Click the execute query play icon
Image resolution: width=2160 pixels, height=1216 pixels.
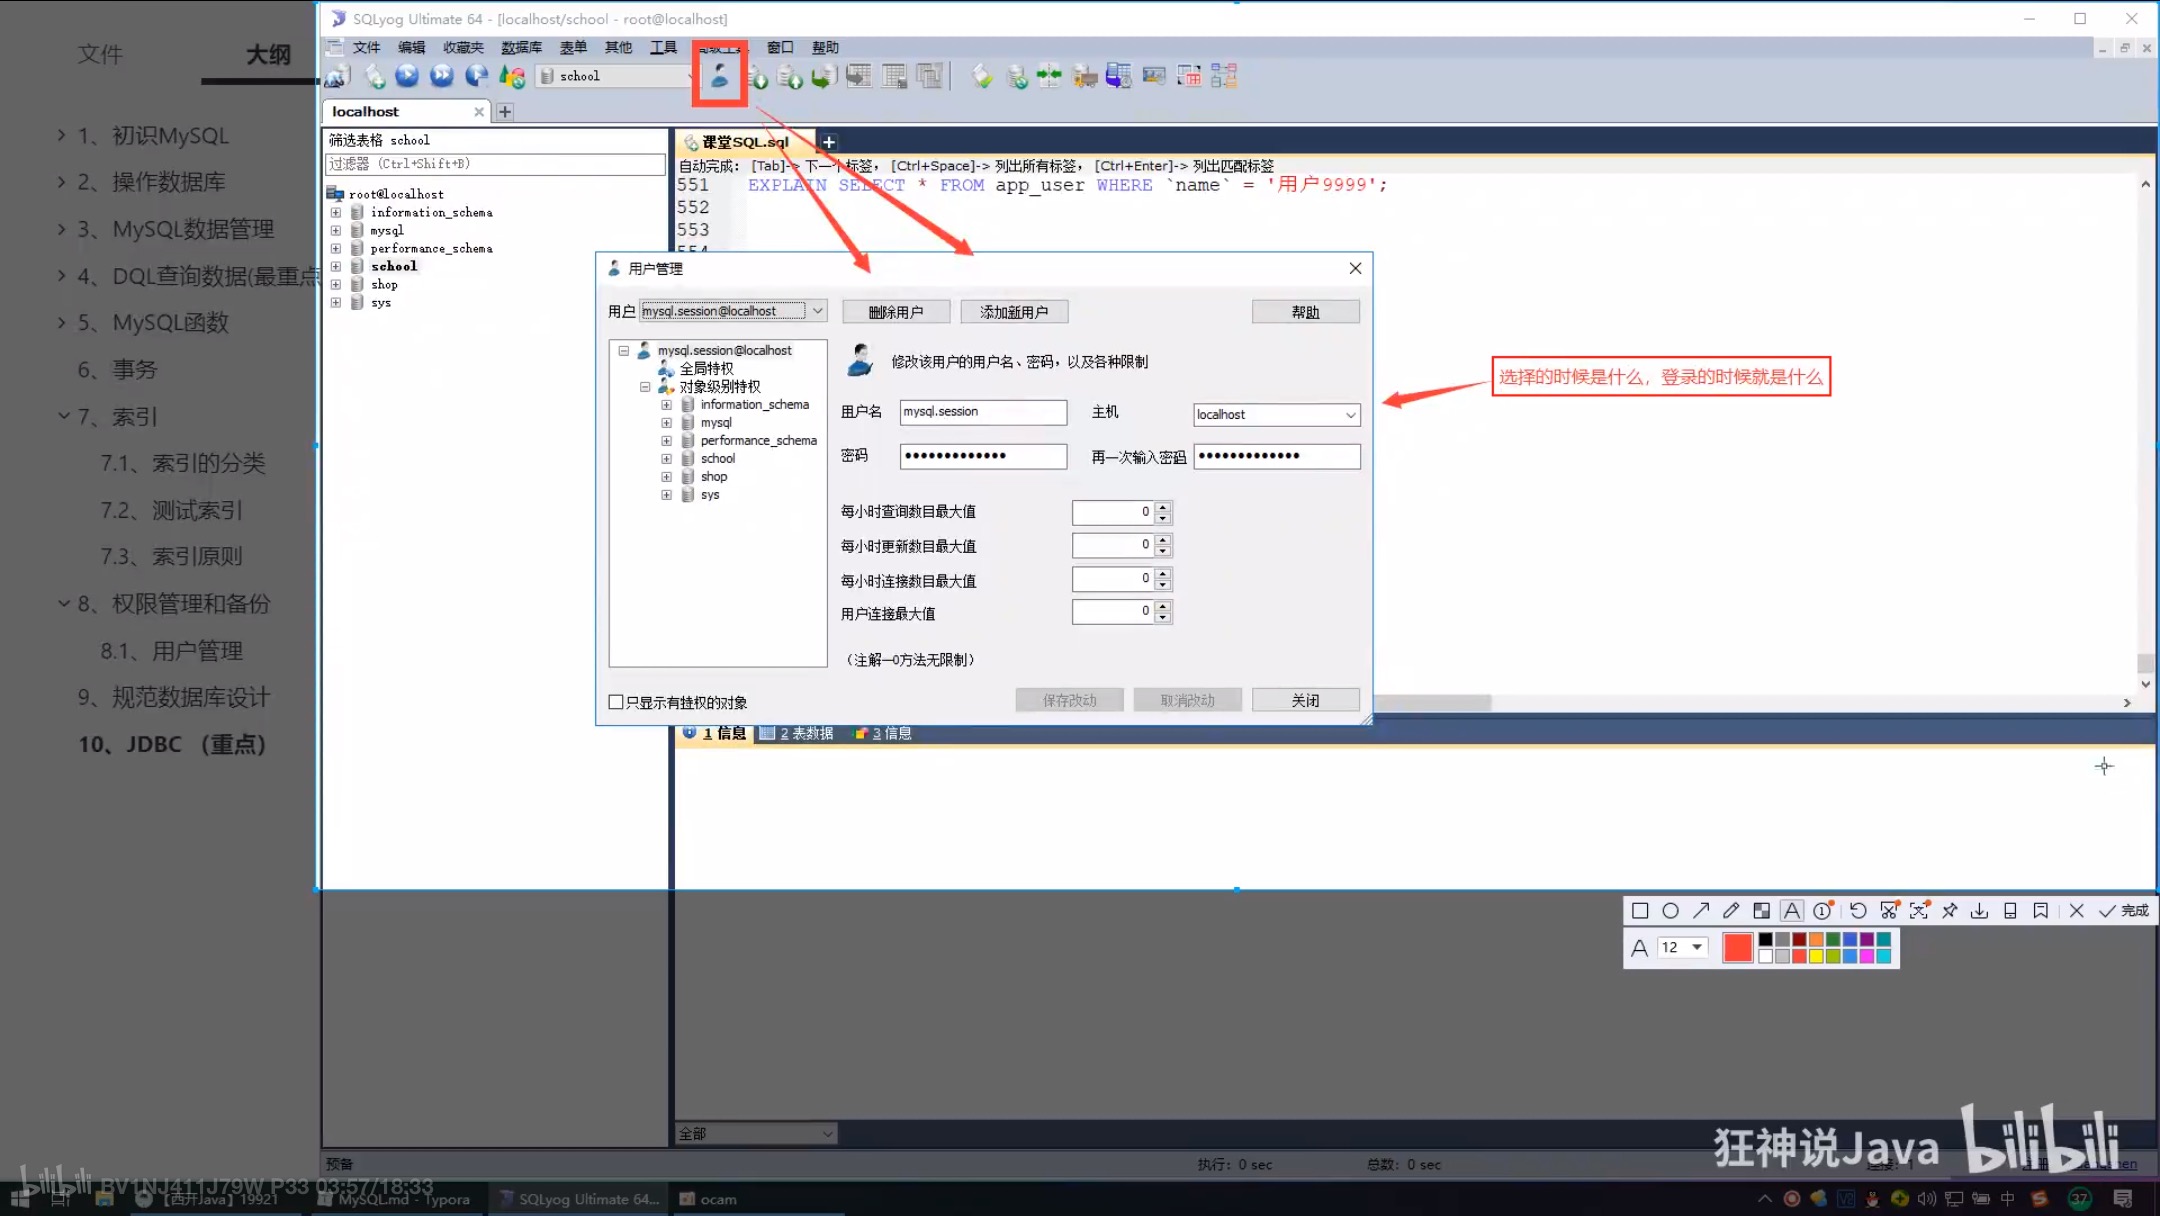407,76
